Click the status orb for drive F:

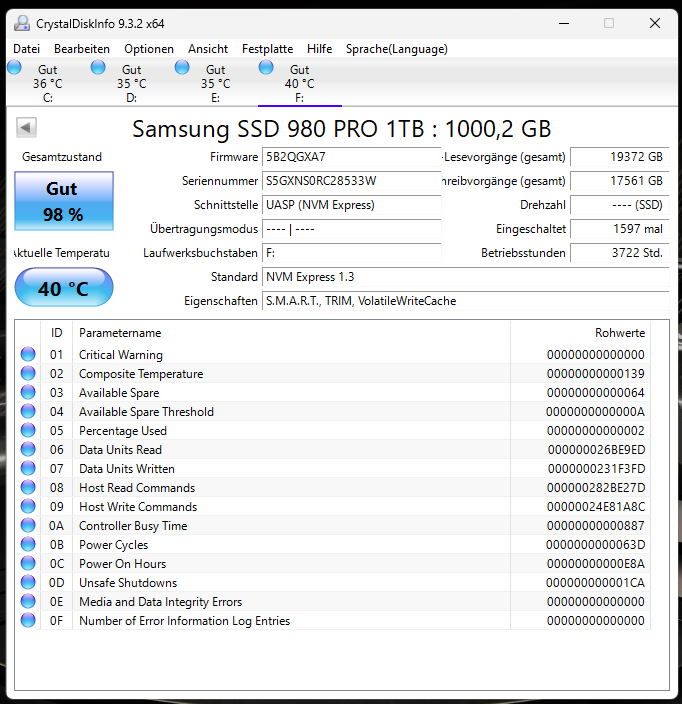[x=266, y=67]
